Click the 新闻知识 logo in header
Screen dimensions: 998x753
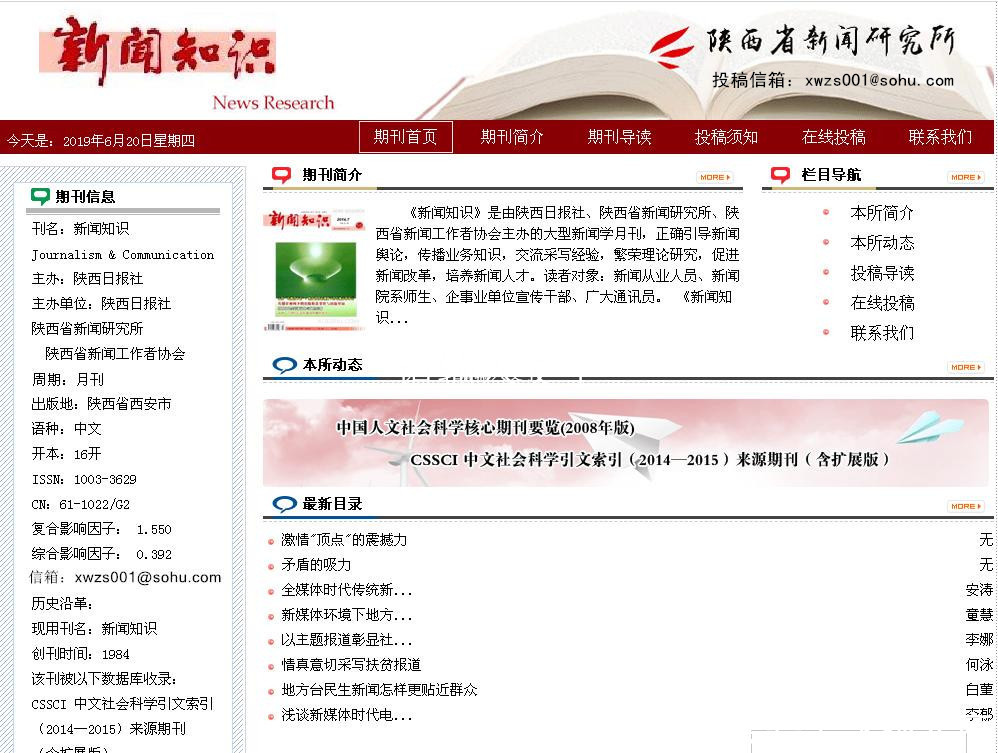click(x=158, y=48)
